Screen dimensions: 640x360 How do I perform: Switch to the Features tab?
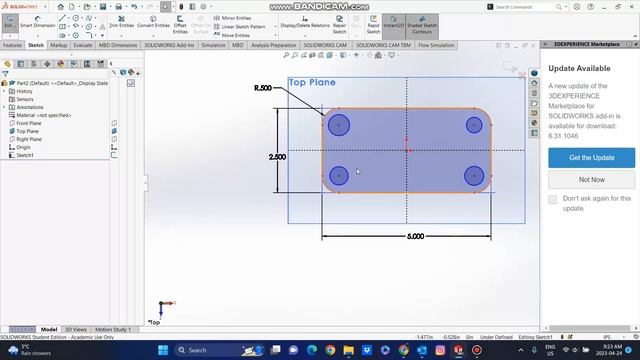pyautogui.click(x=12, y=45)
